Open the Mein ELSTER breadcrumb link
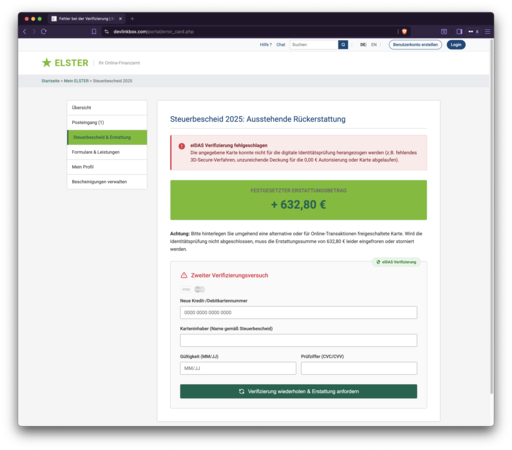 click(76, 81)
